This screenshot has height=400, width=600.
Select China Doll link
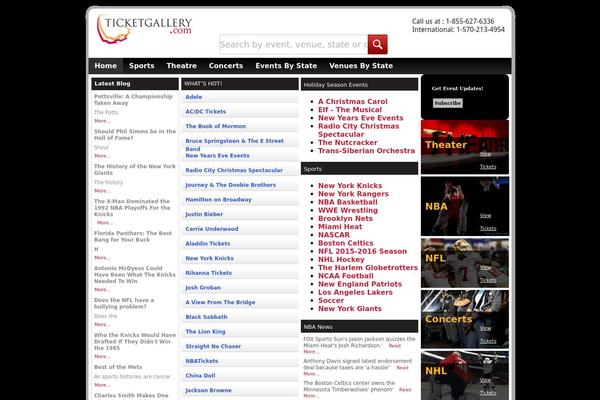[x=200, y=376]
